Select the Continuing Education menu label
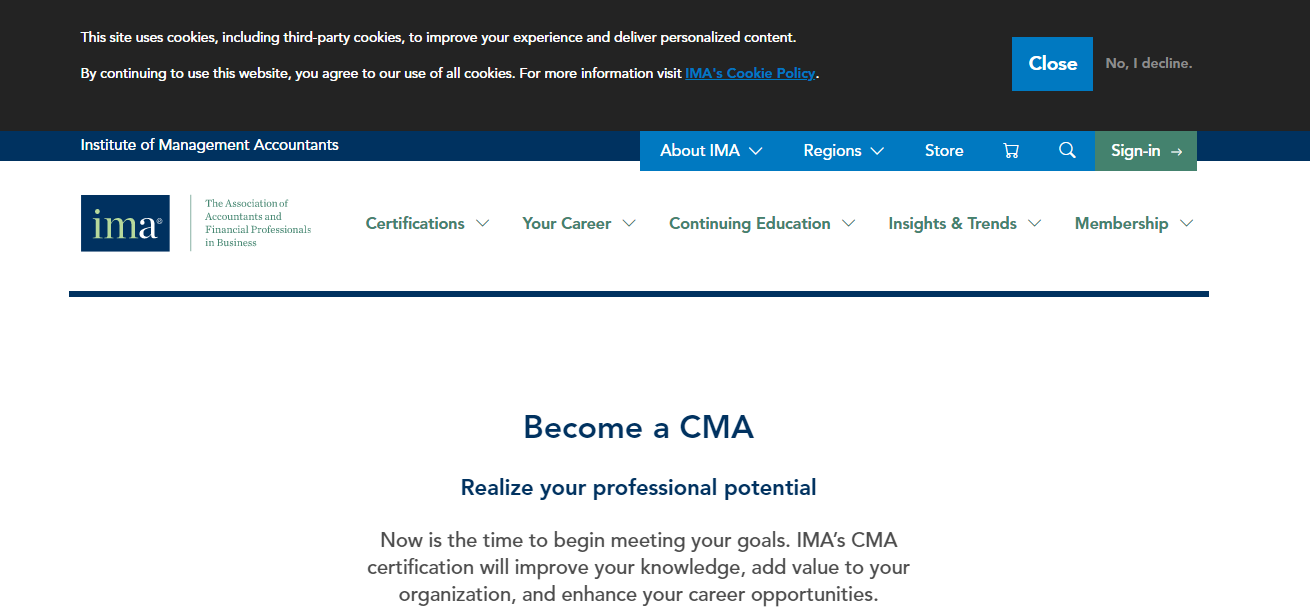 (750, 223)
